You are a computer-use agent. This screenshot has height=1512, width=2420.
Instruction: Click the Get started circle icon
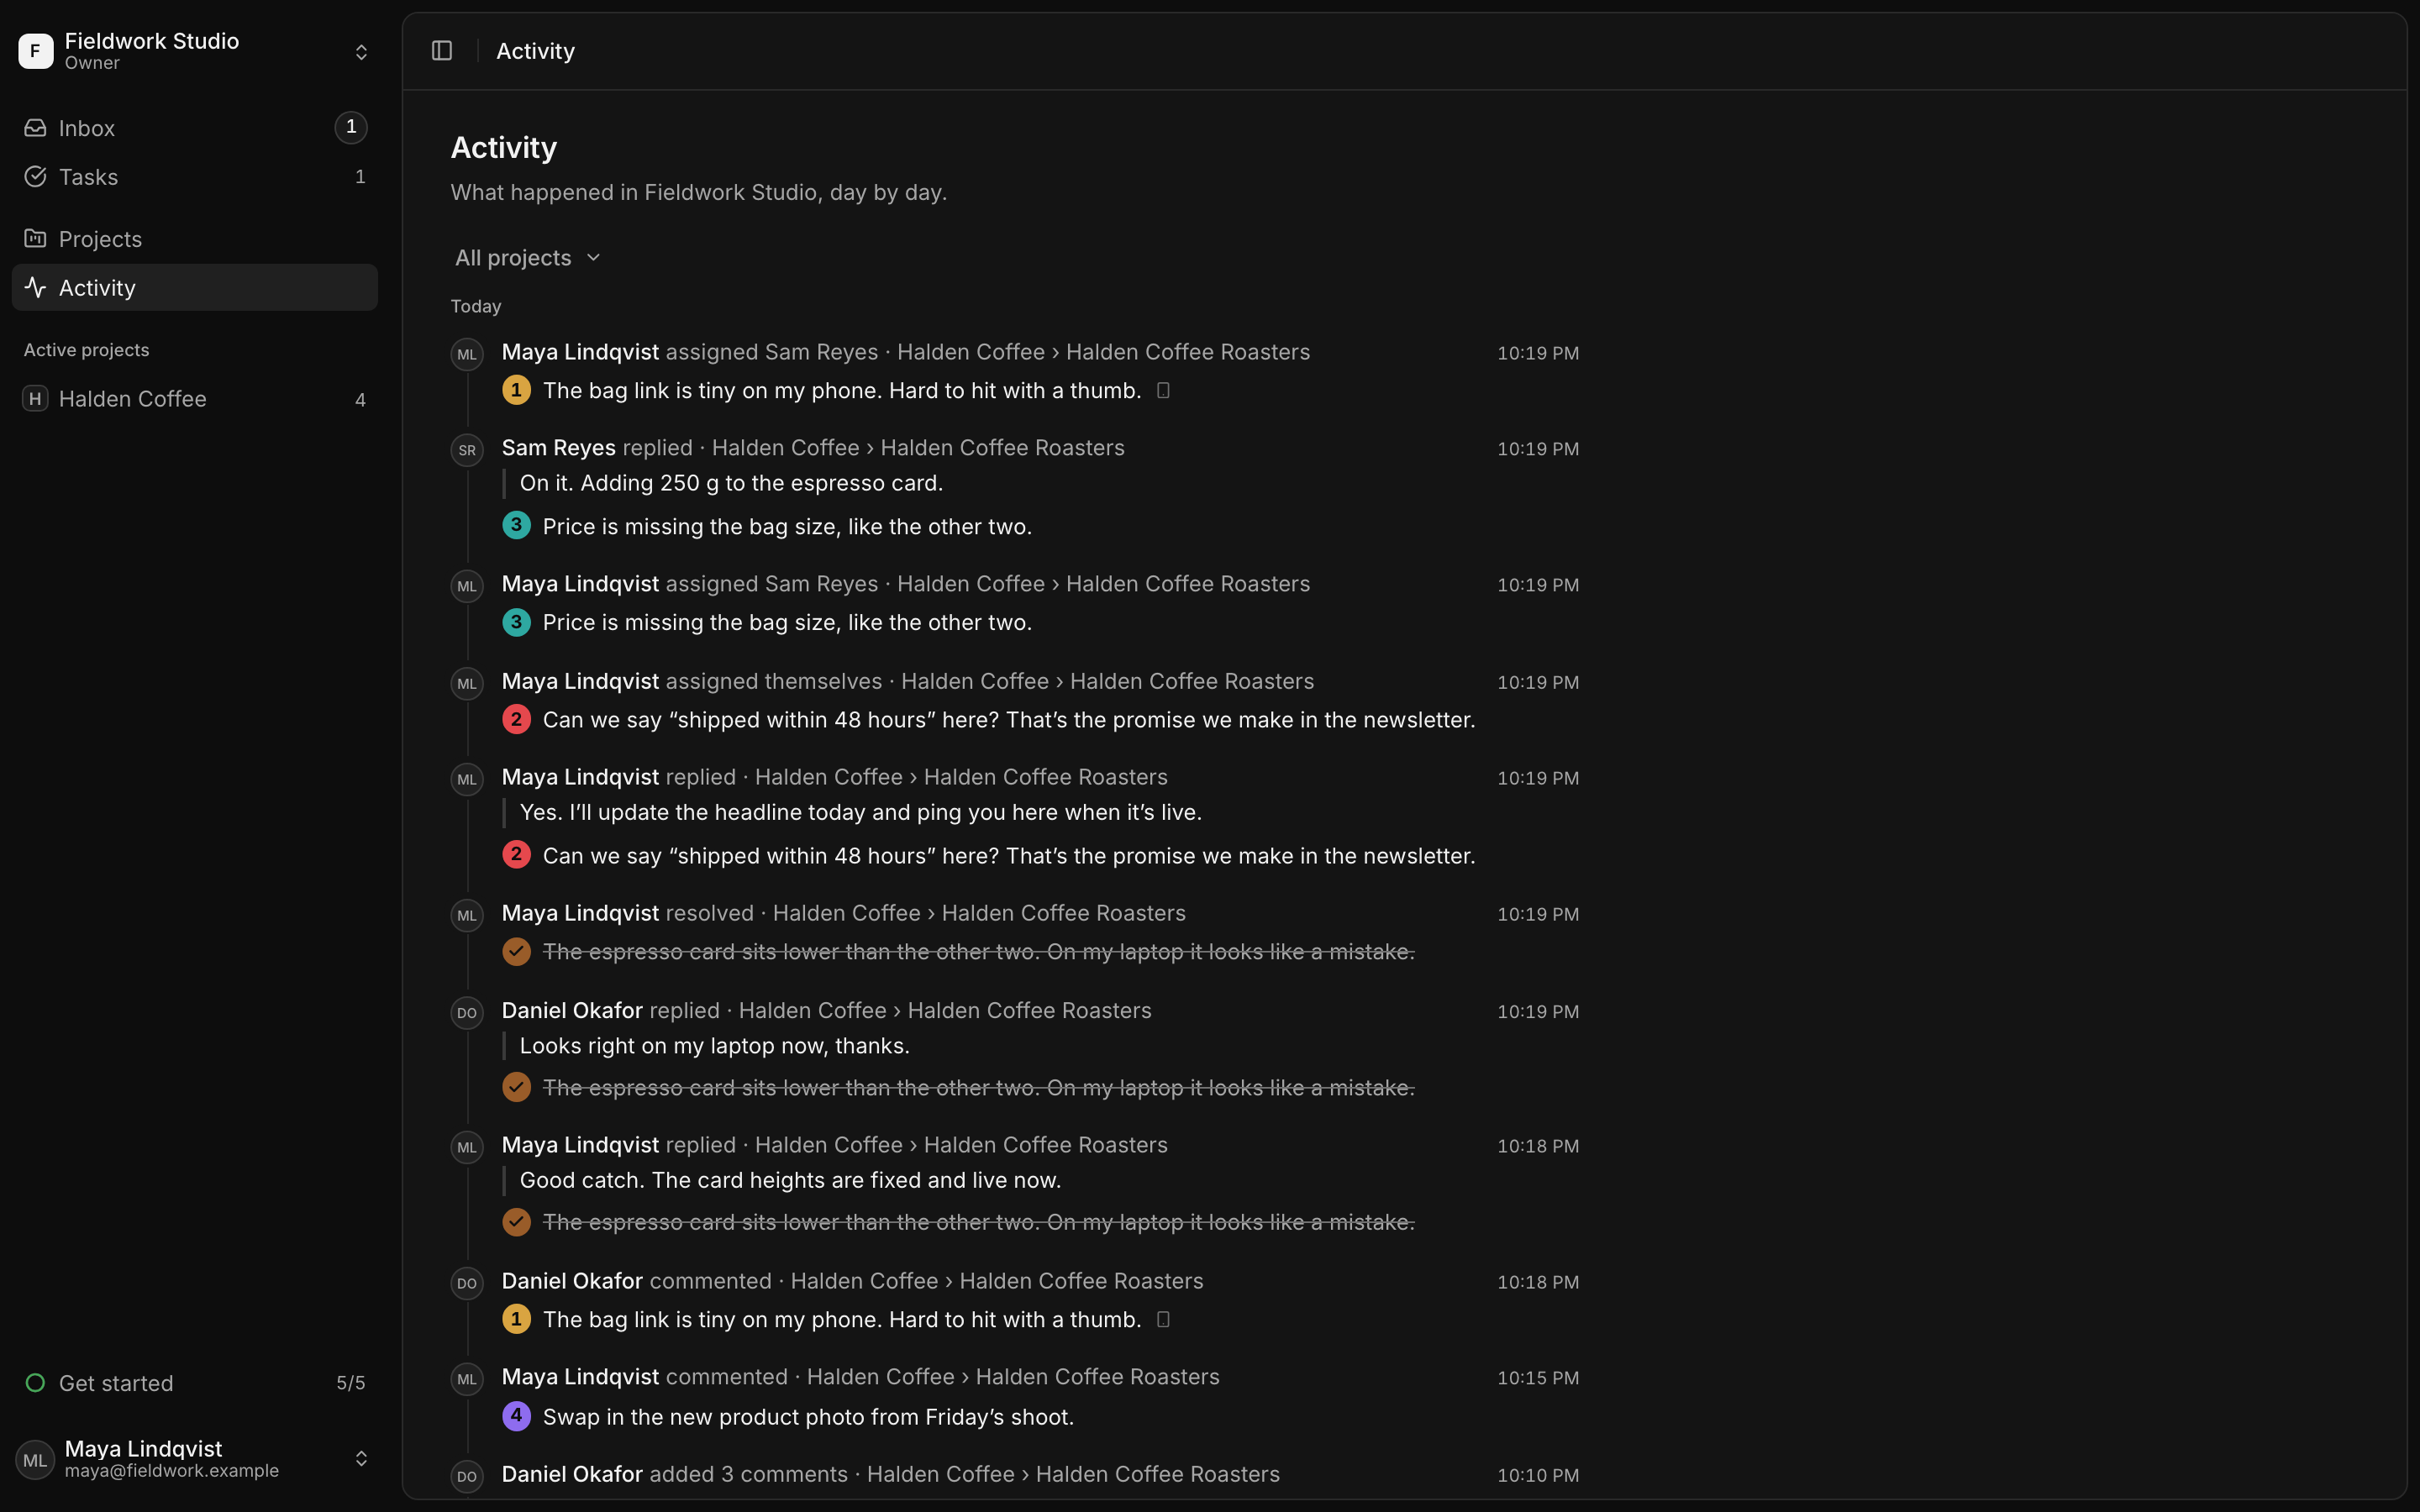point(36,1383)
